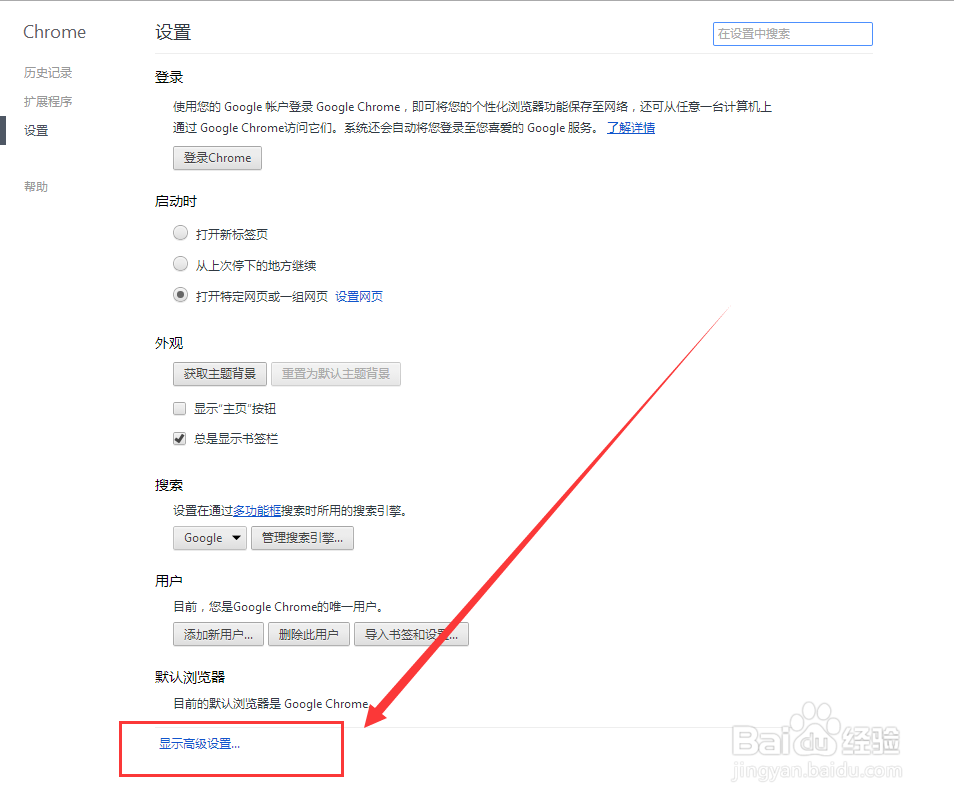The height and width of the screenshot is (804, 954).
Task: Open the search settings input field
Action: (791, 33)
